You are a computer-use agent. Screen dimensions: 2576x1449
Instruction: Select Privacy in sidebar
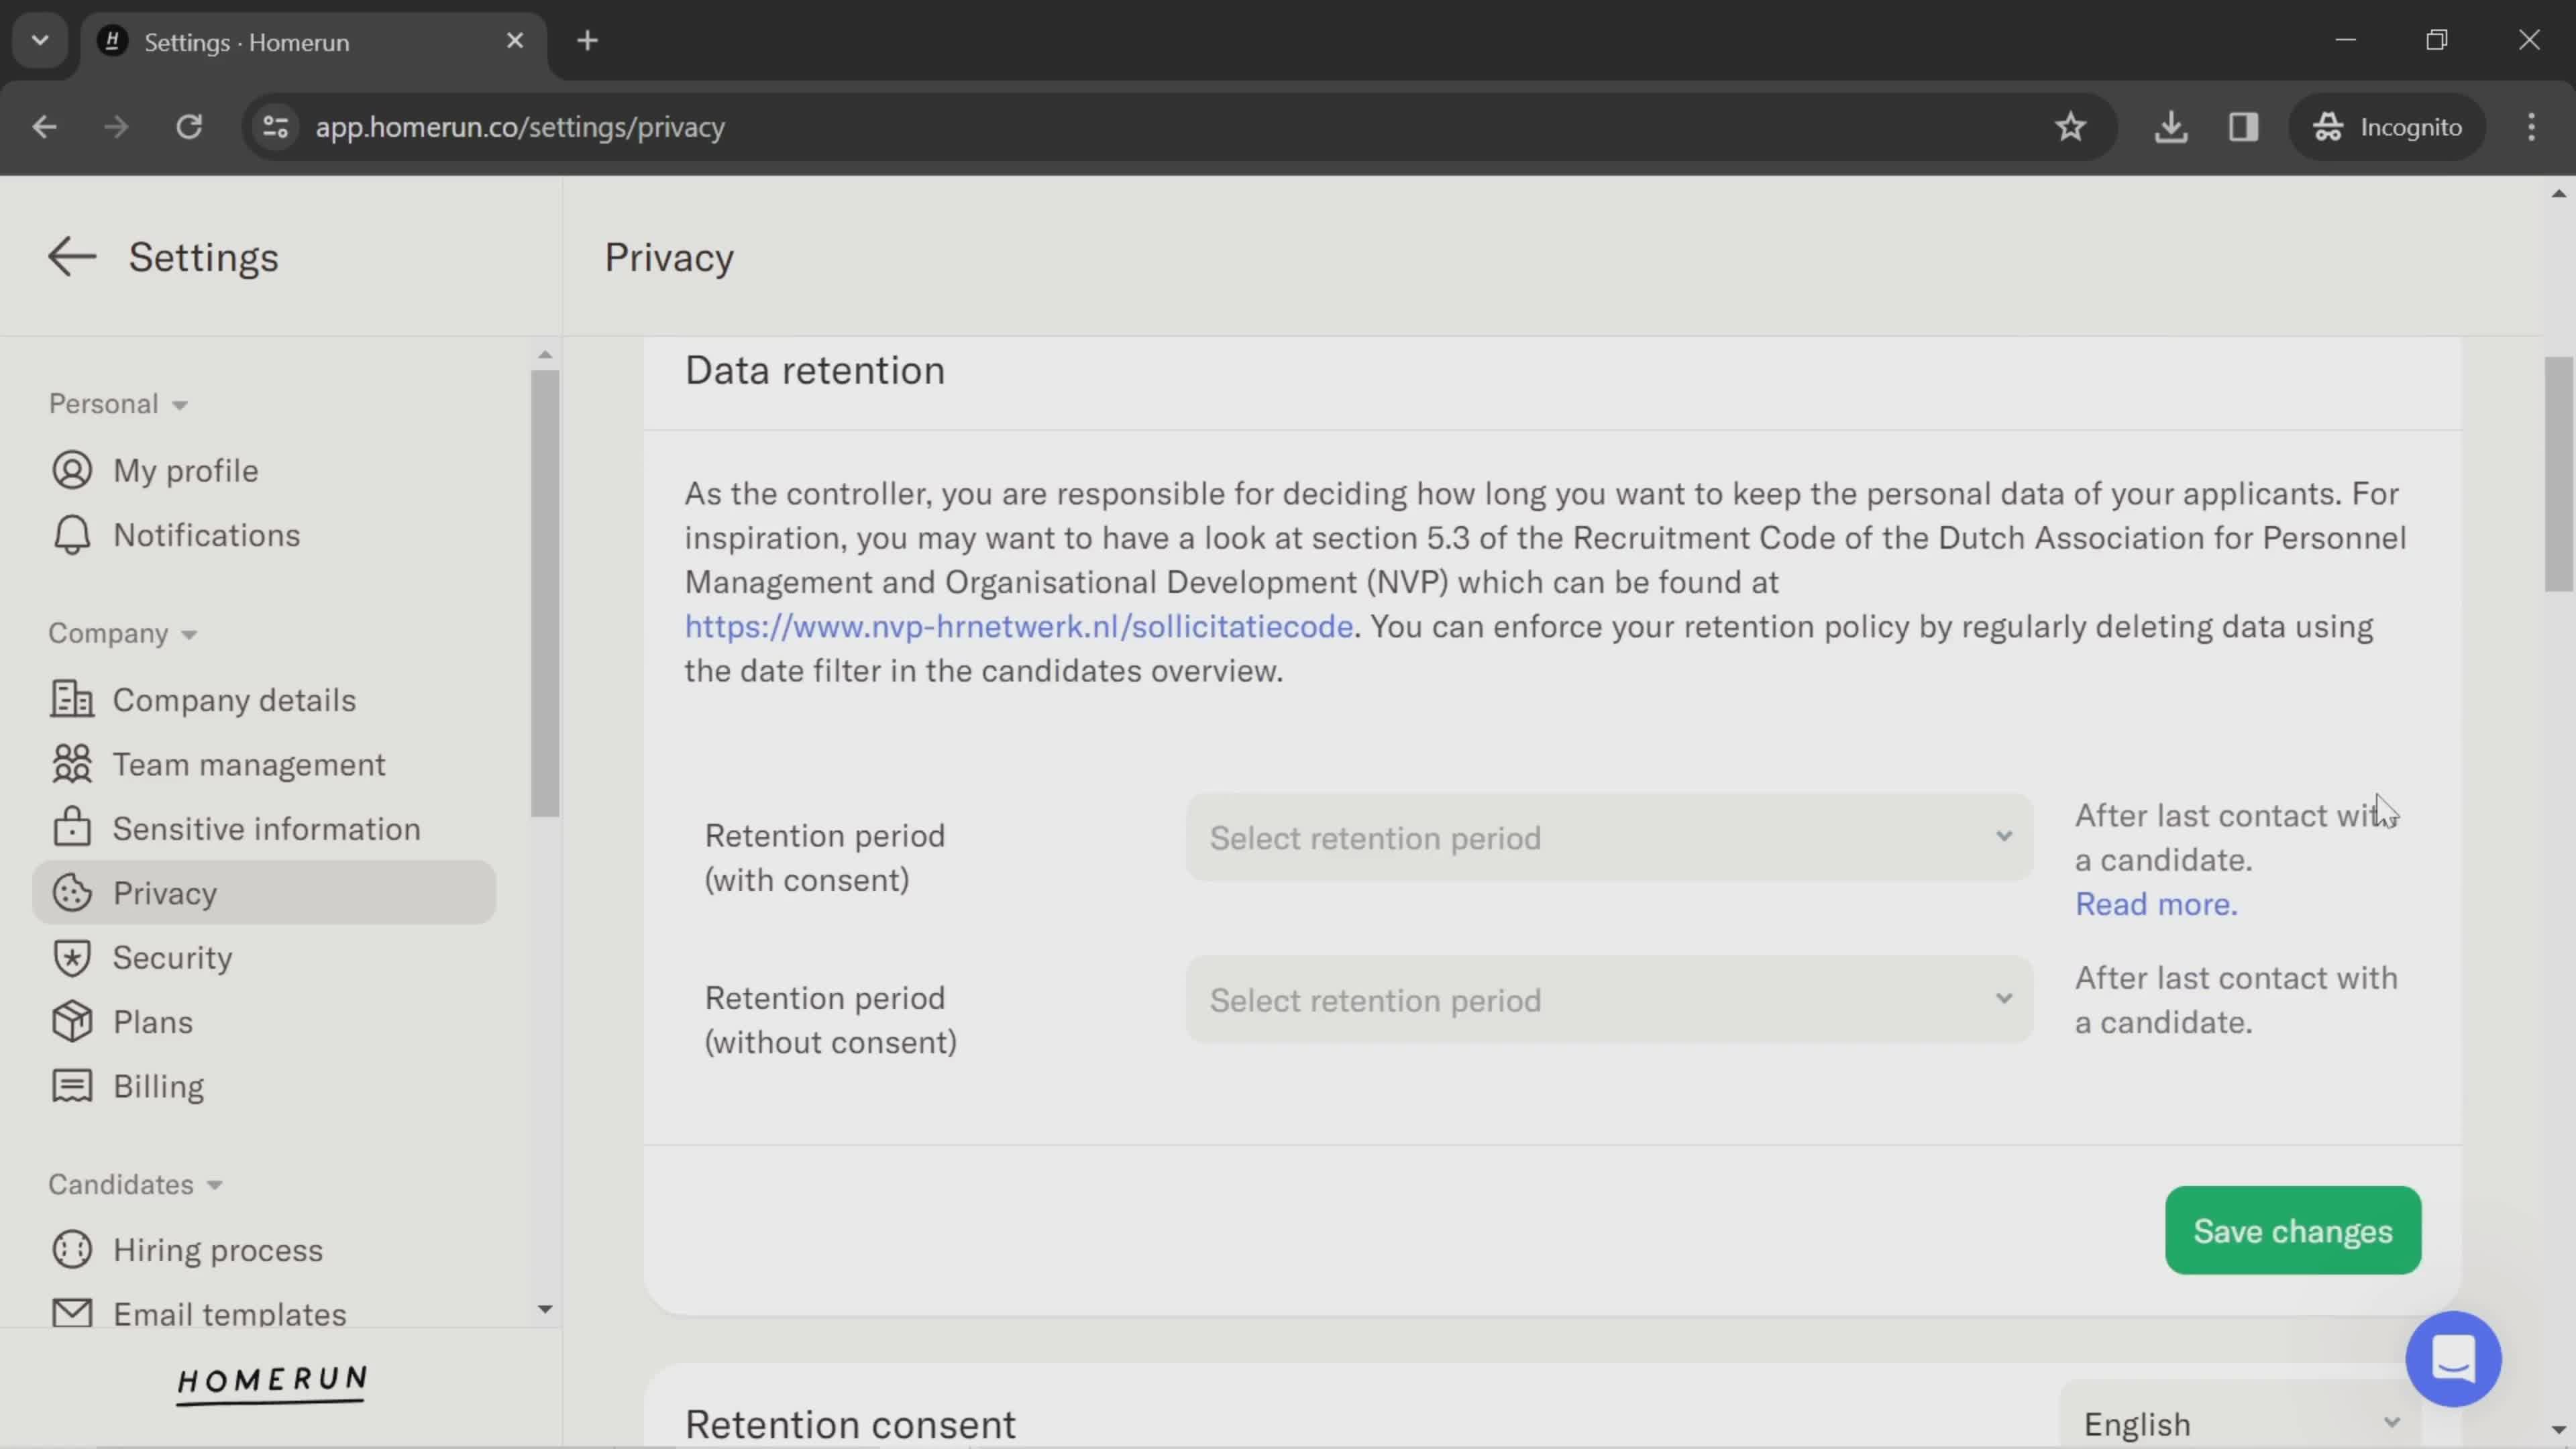tap(264, 893)
